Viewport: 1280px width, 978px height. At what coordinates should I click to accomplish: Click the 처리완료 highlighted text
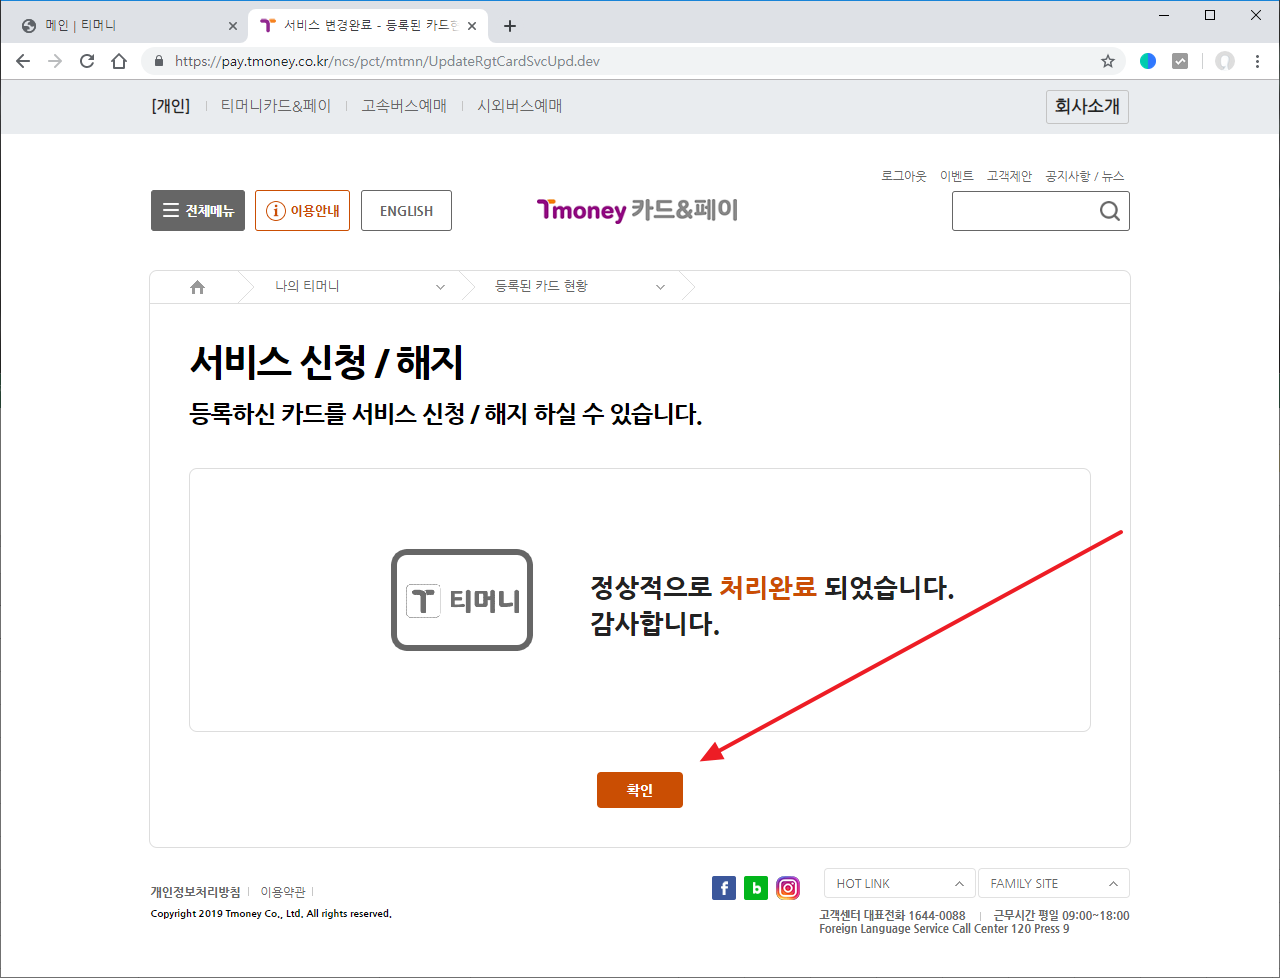(768, 587)
